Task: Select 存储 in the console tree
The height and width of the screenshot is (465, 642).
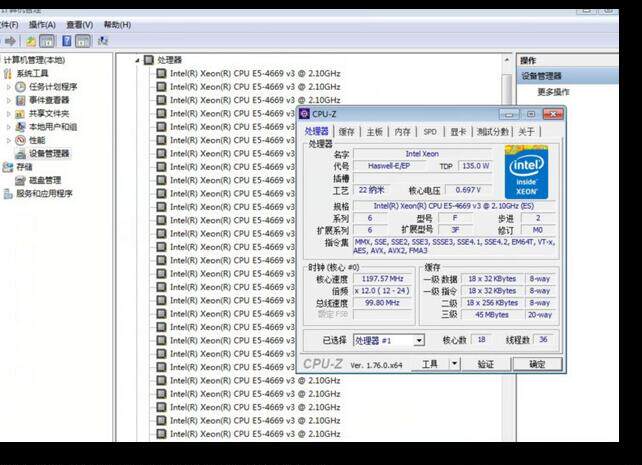Action: click(24, 167)
